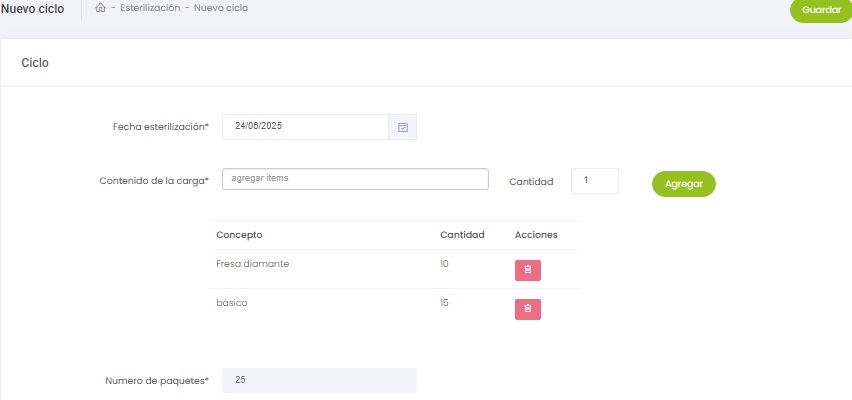Click the Cantidad number input

594,181
